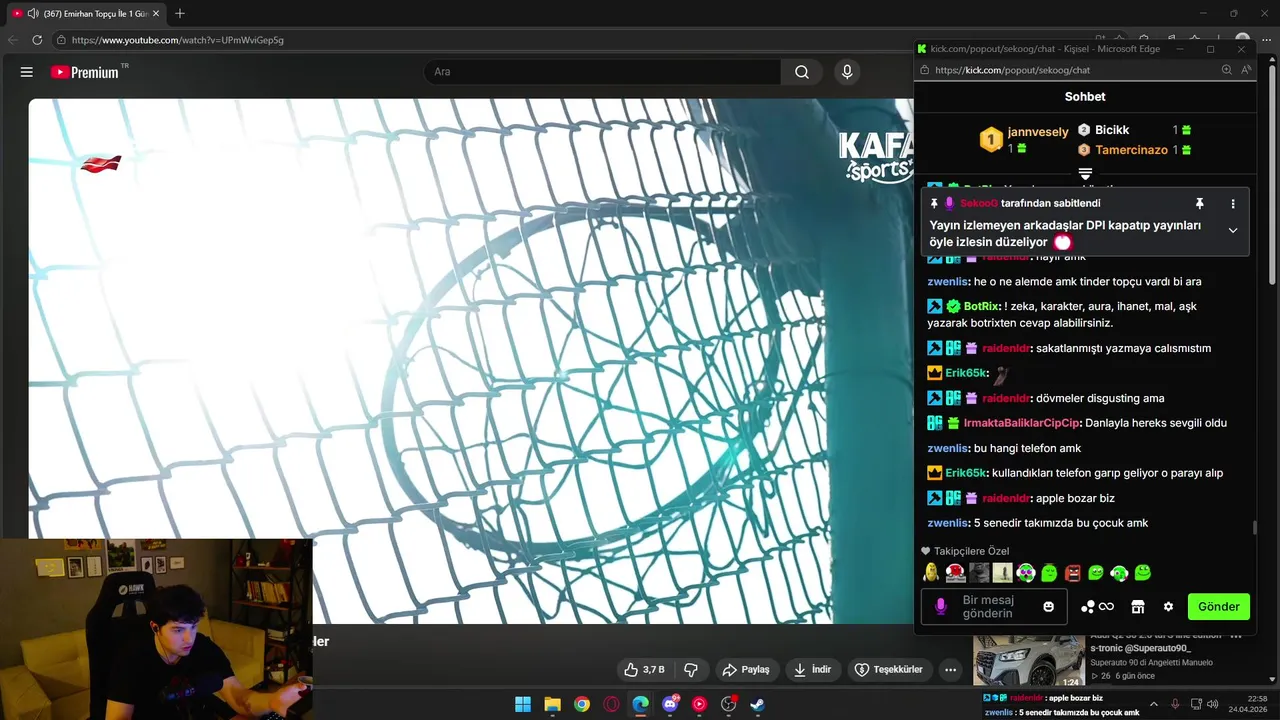Screen dimensions: 1280x720
Task: Open more actions ellipsis under the video
Action: [x=951, y=669]
